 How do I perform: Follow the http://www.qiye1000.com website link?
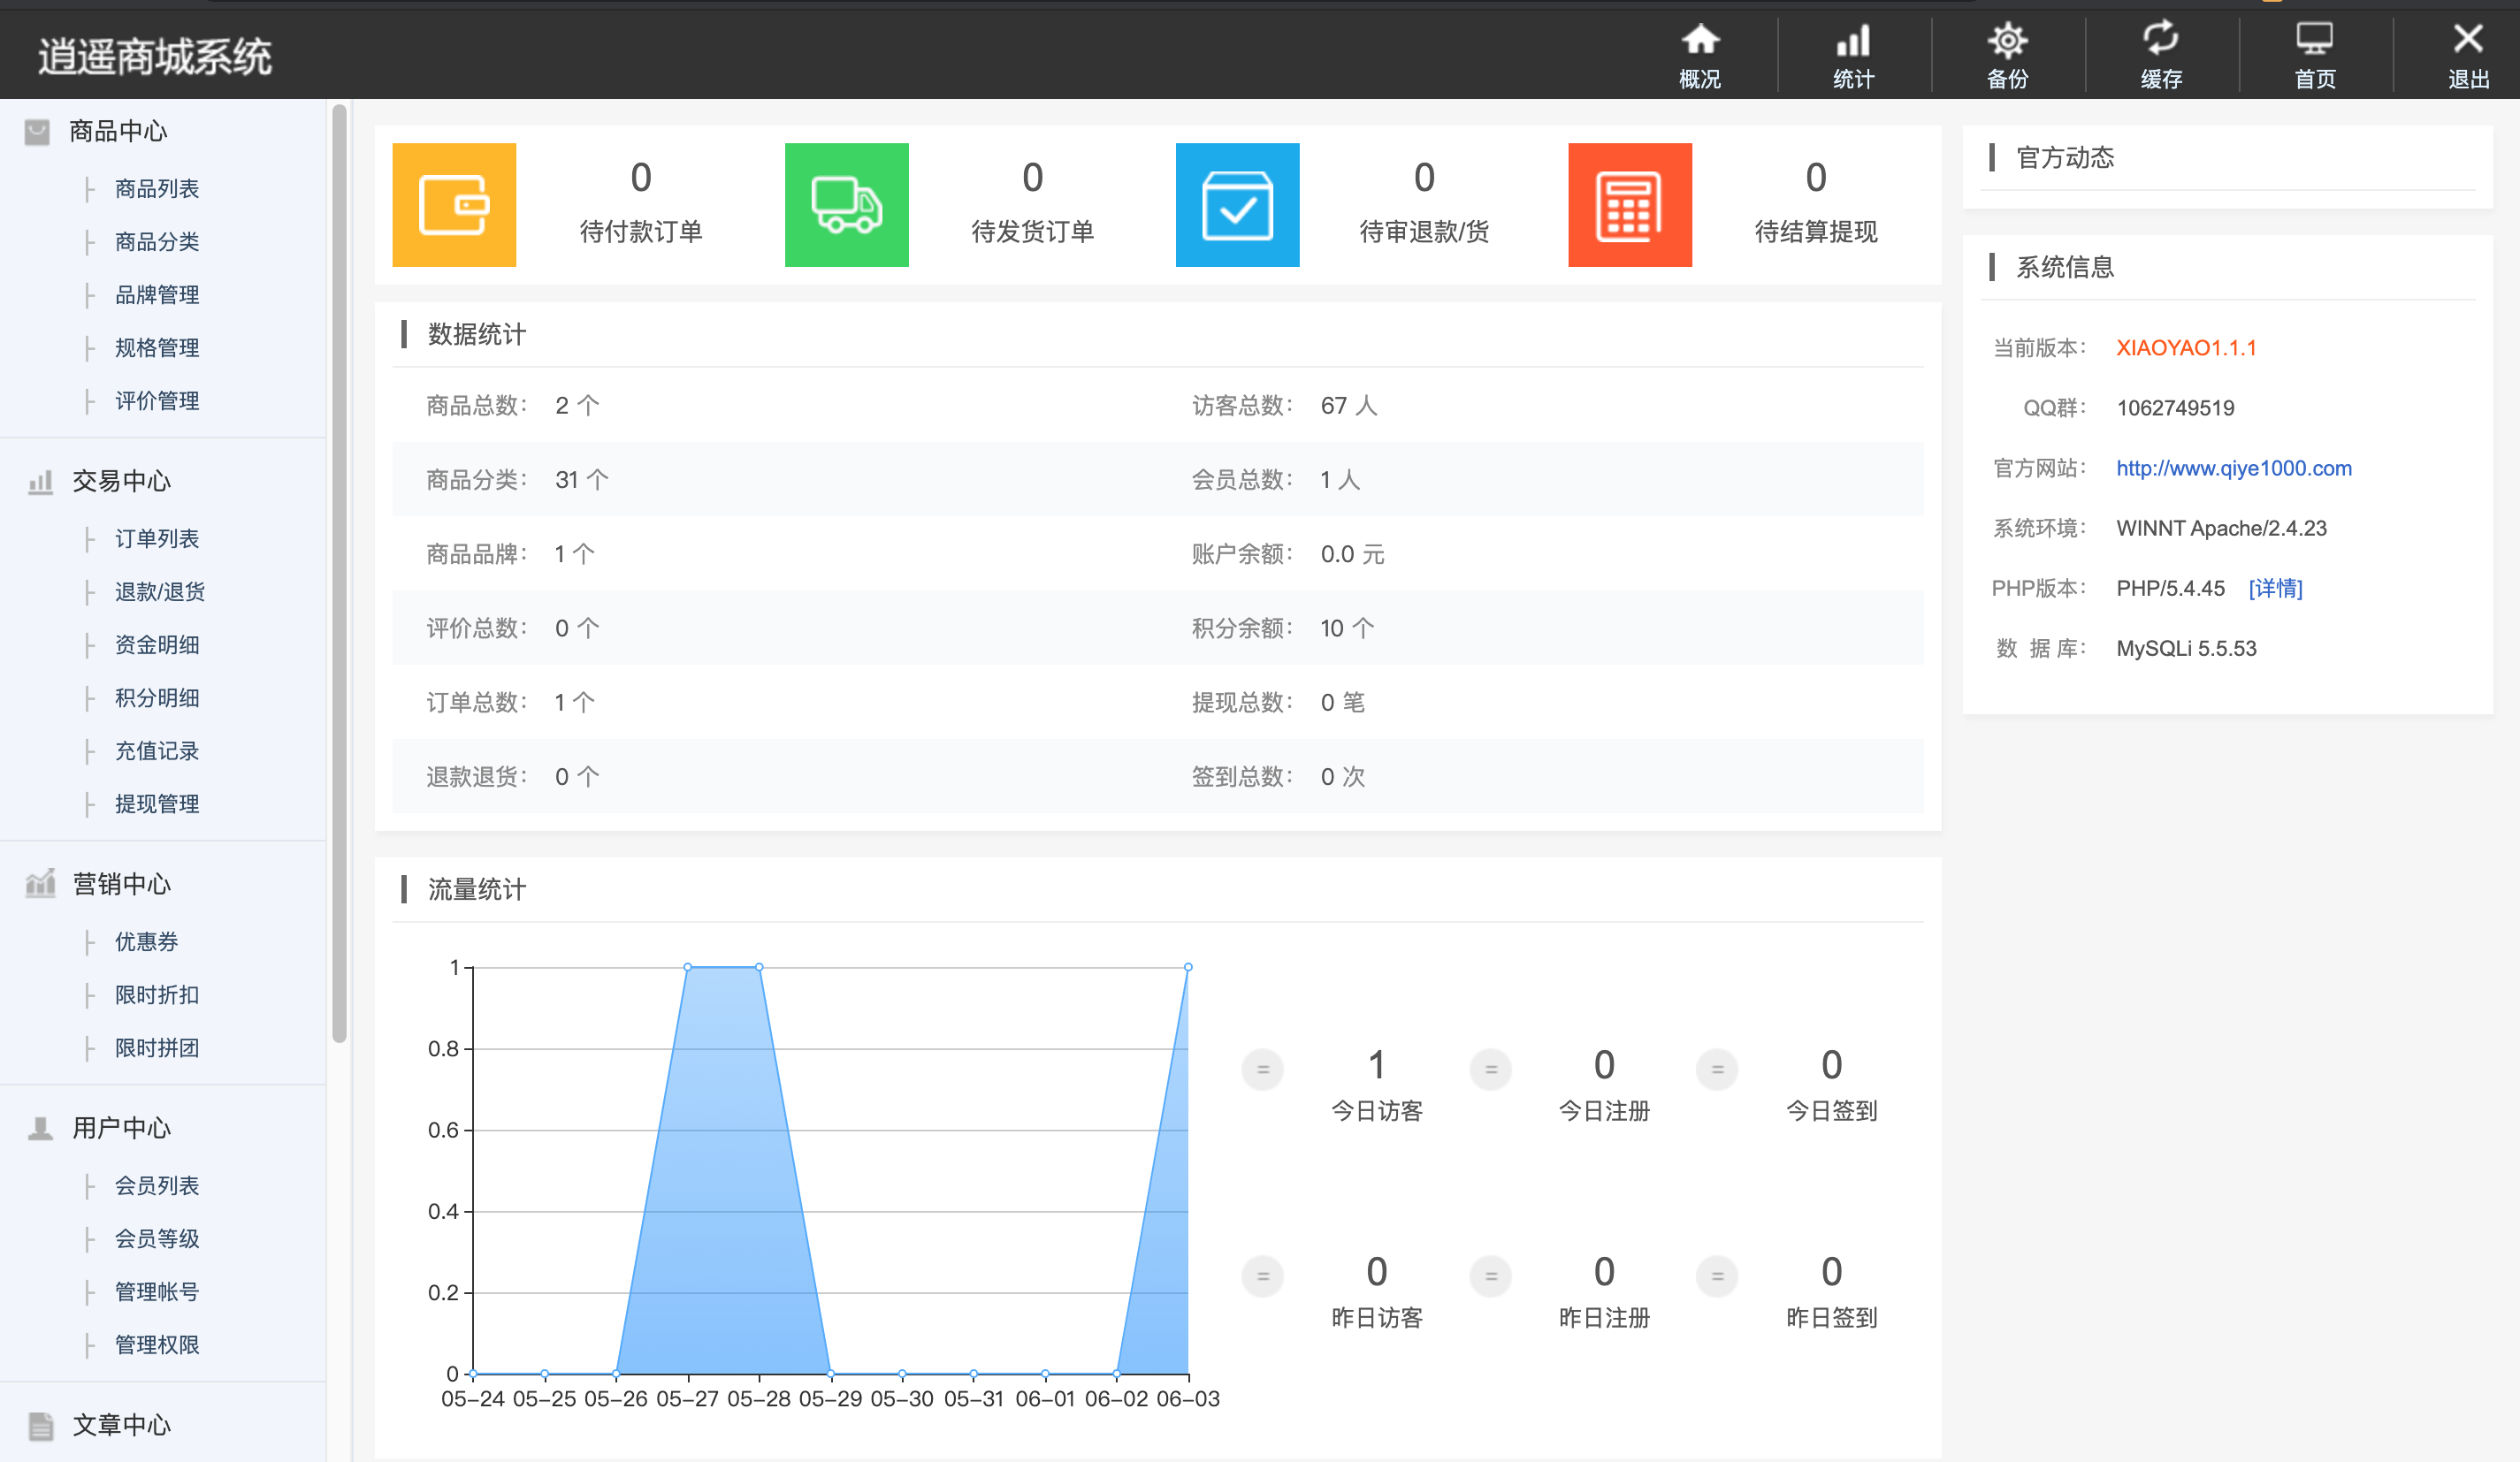2234,468
